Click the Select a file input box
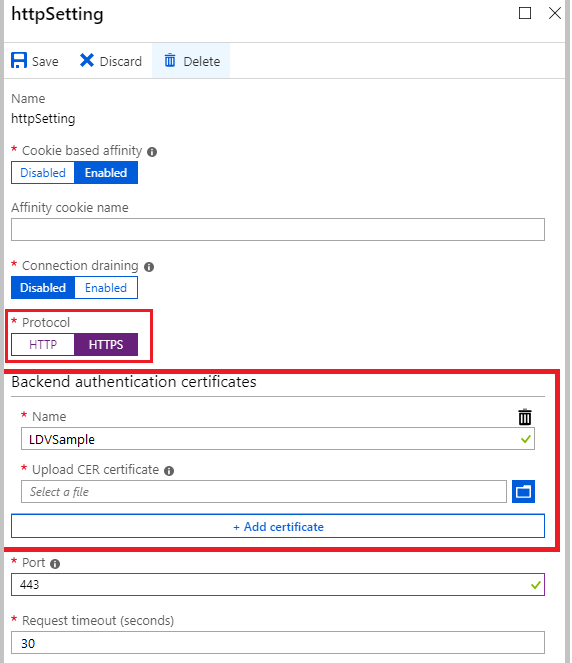The image size is (572, 663). (264, 491)
